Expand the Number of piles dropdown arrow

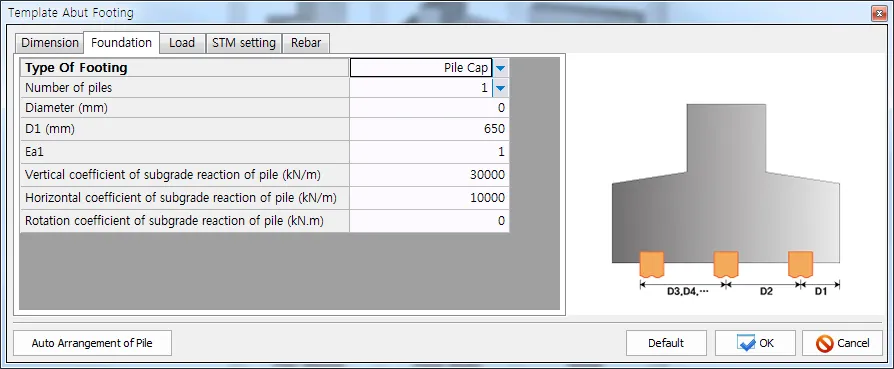500,88
